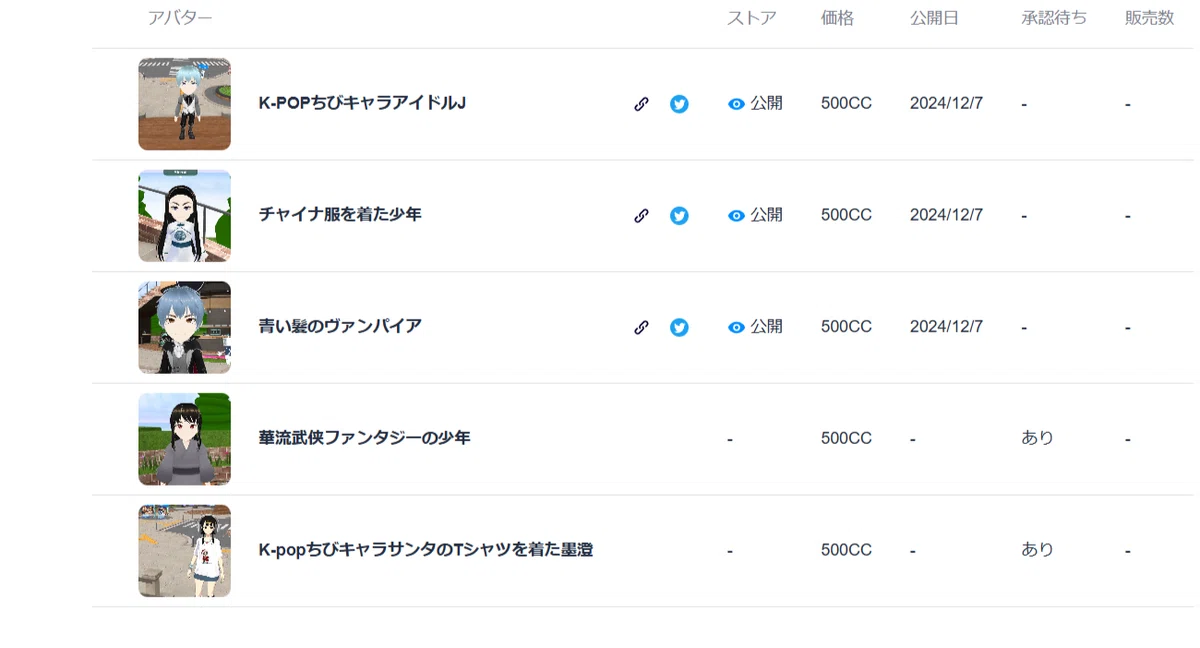
Task: Copy link icon for K-POPちびキャラアイドルJ
Action: point(642,104)
